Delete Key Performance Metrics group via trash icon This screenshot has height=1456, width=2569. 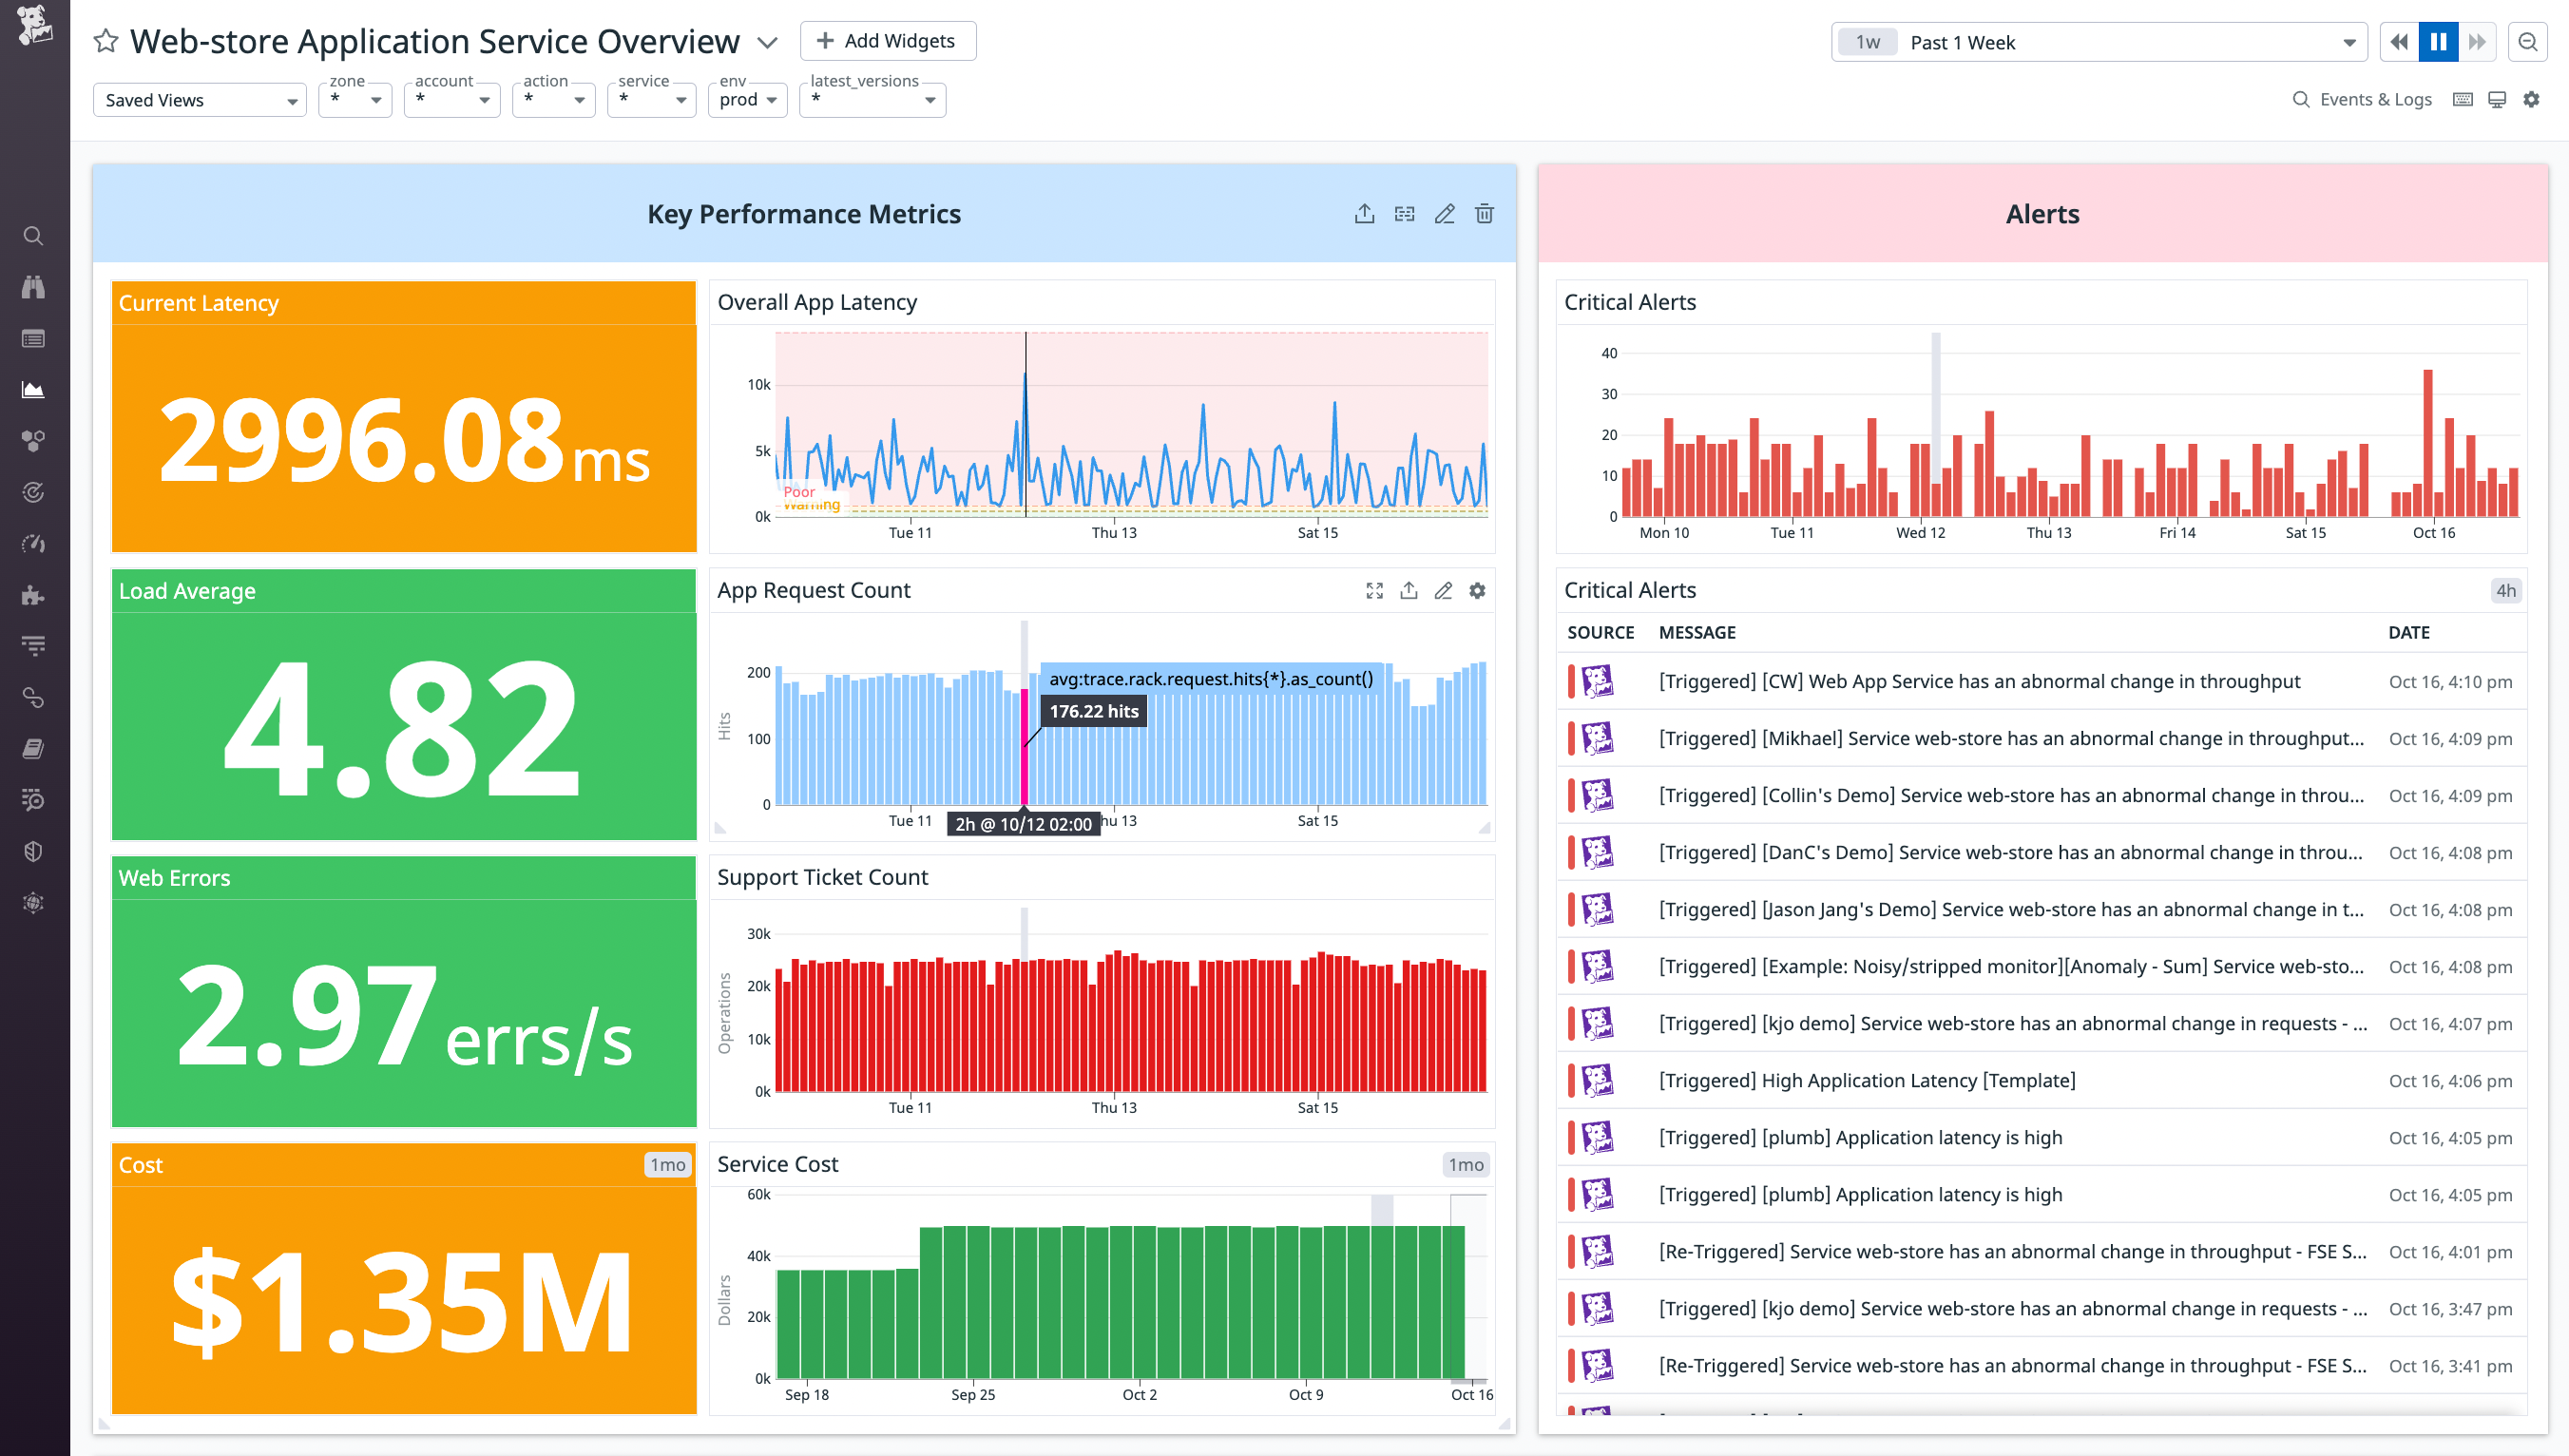pyautogui.click(x=1484, y=213)
